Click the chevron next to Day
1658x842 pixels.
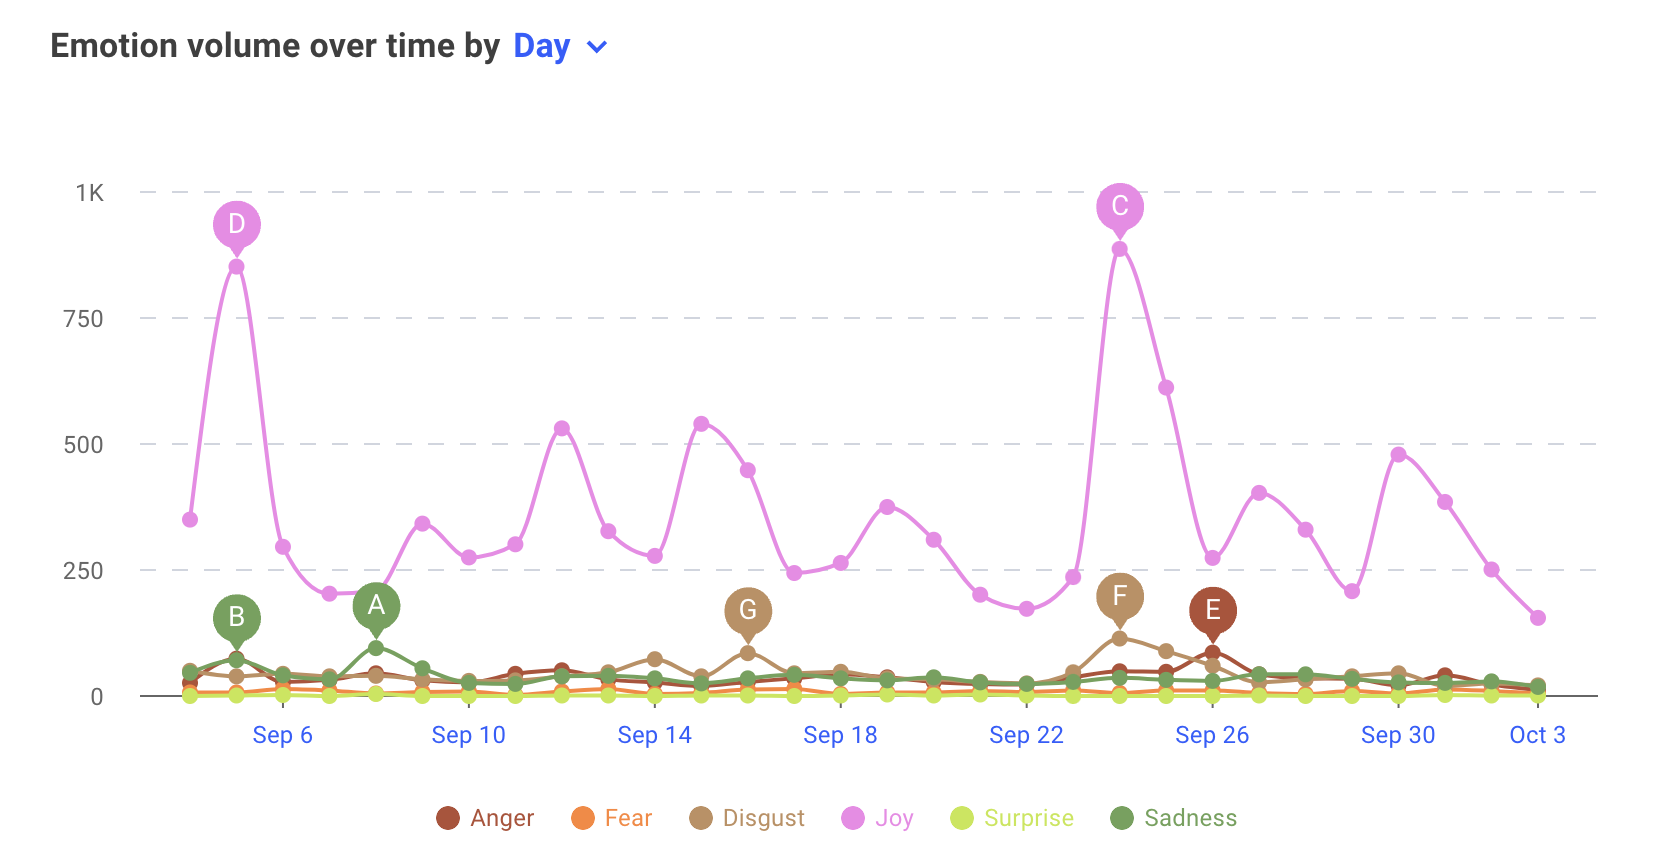597,47
